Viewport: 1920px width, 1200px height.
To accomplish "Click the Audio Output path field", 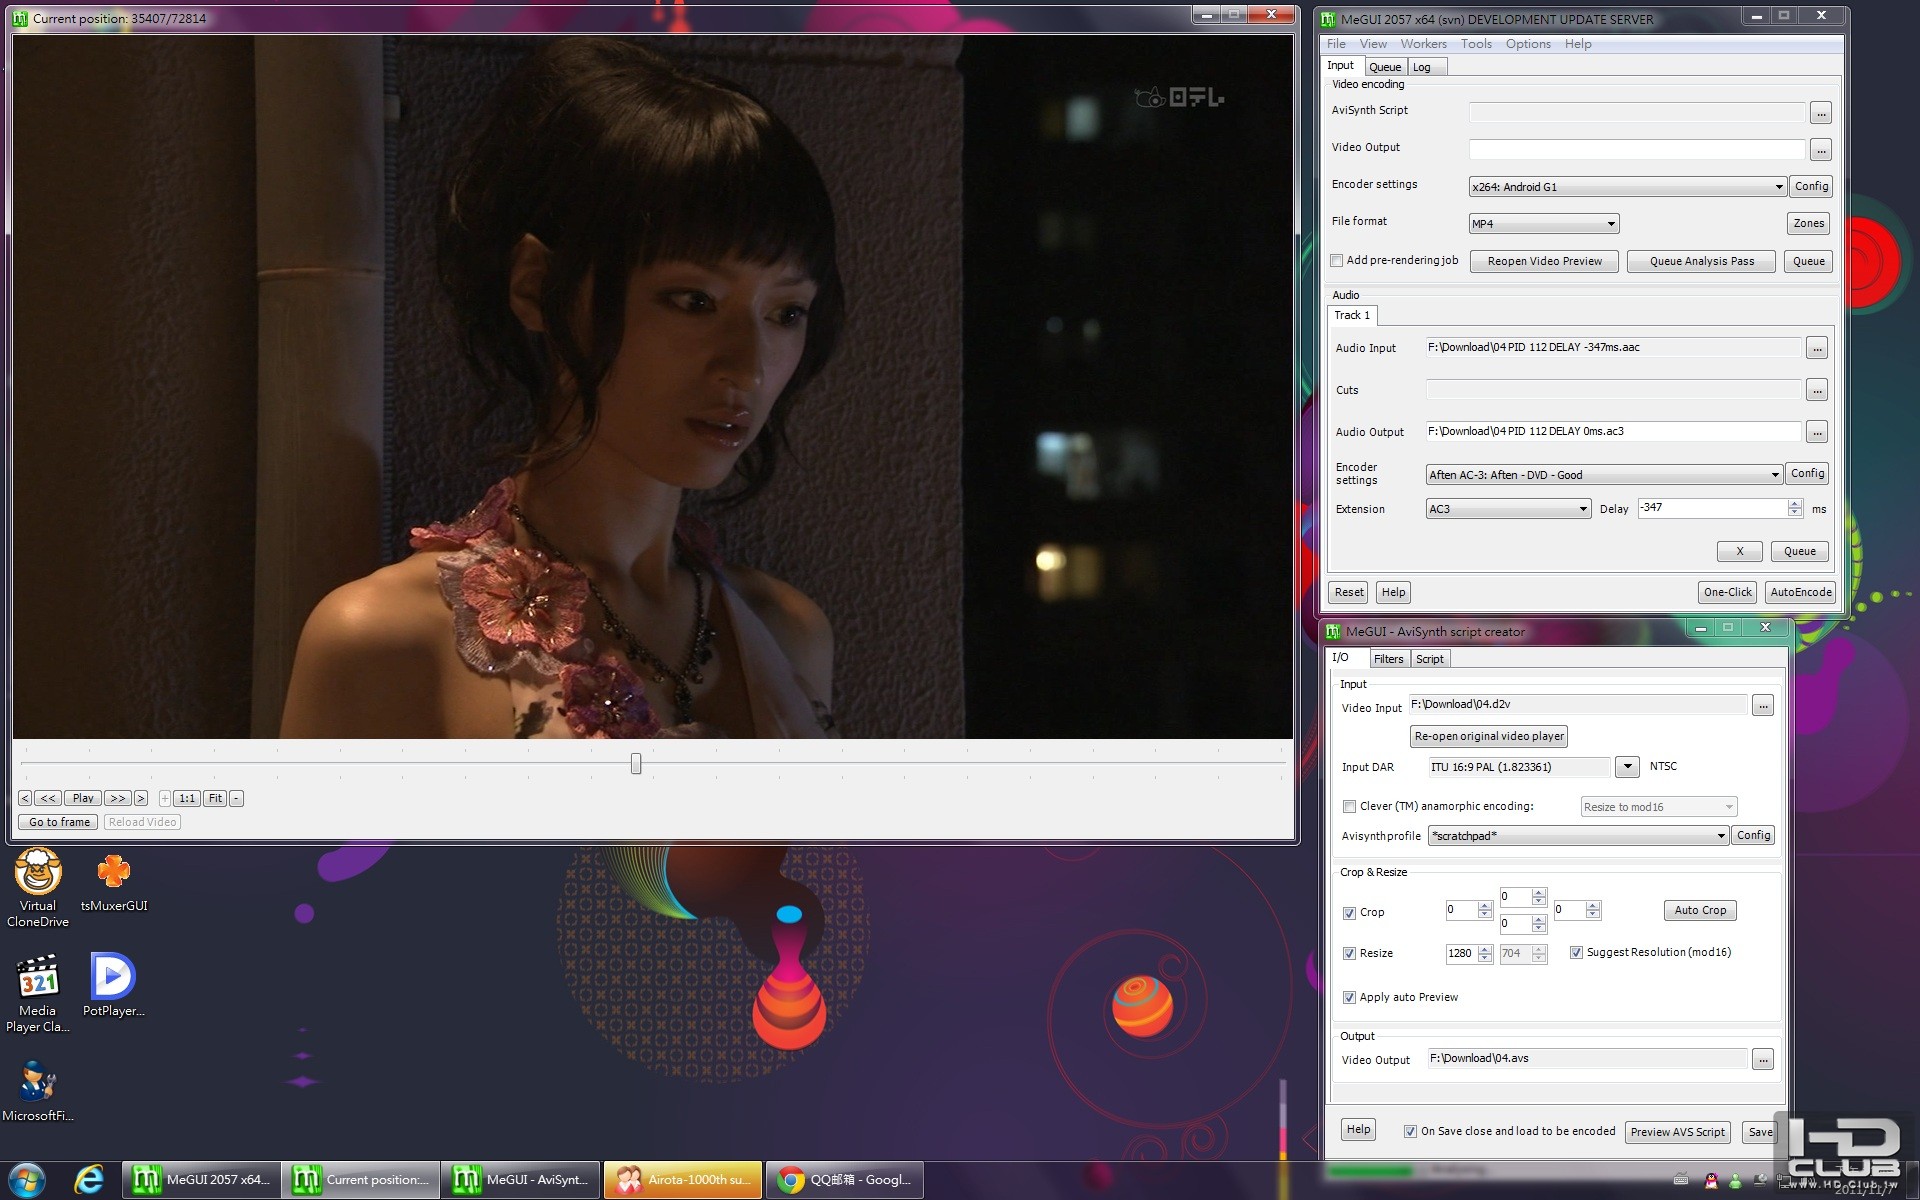I will point(1612,432).
